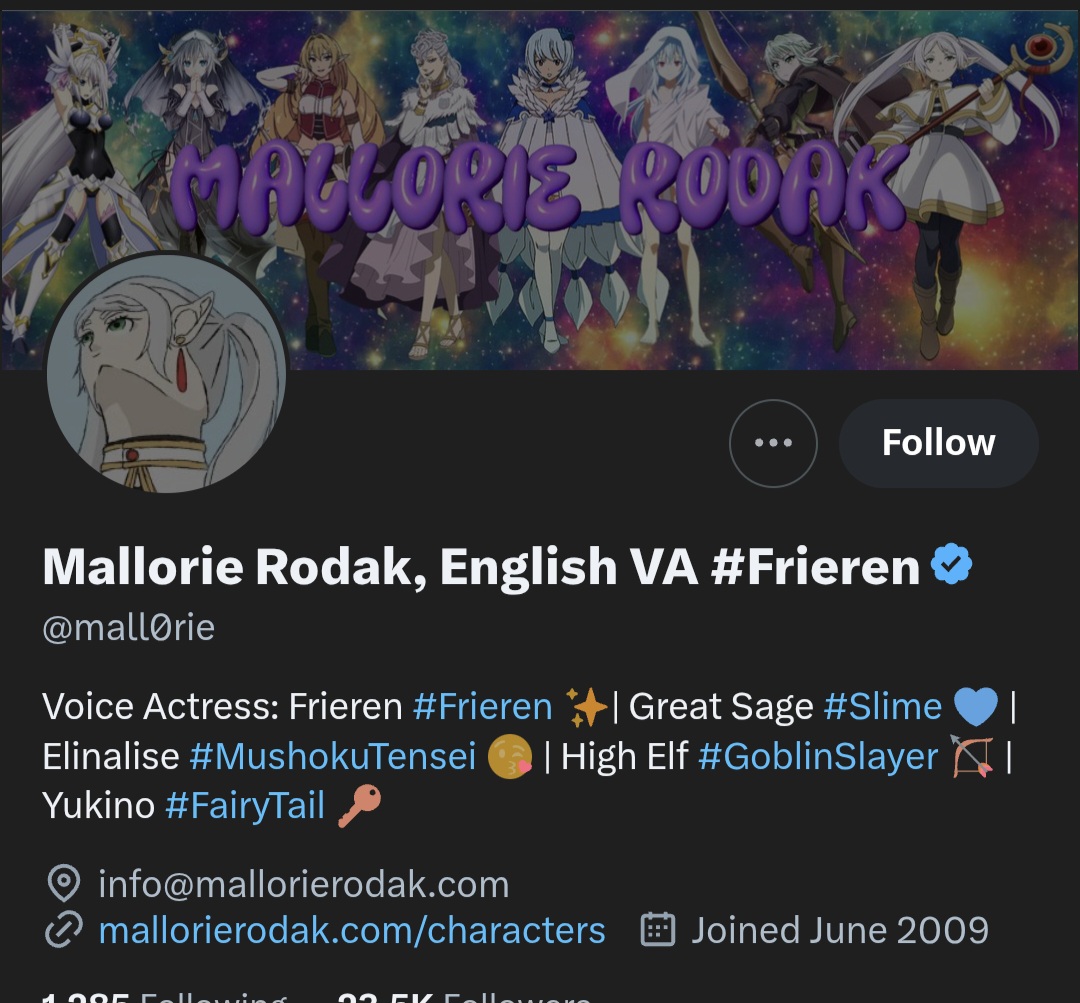Screen dimensions: 1080x1003
Task: Click the blue verified checkmark badge
Action: point(951,564)
